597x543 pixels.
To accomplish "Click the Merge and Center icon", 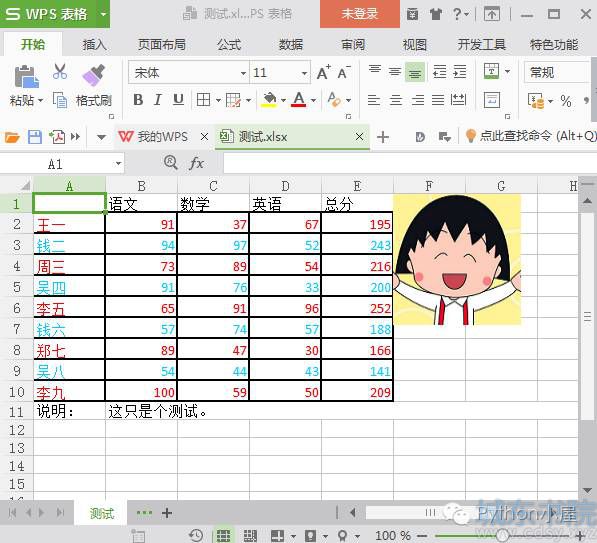I will click(x=492, y=71).
